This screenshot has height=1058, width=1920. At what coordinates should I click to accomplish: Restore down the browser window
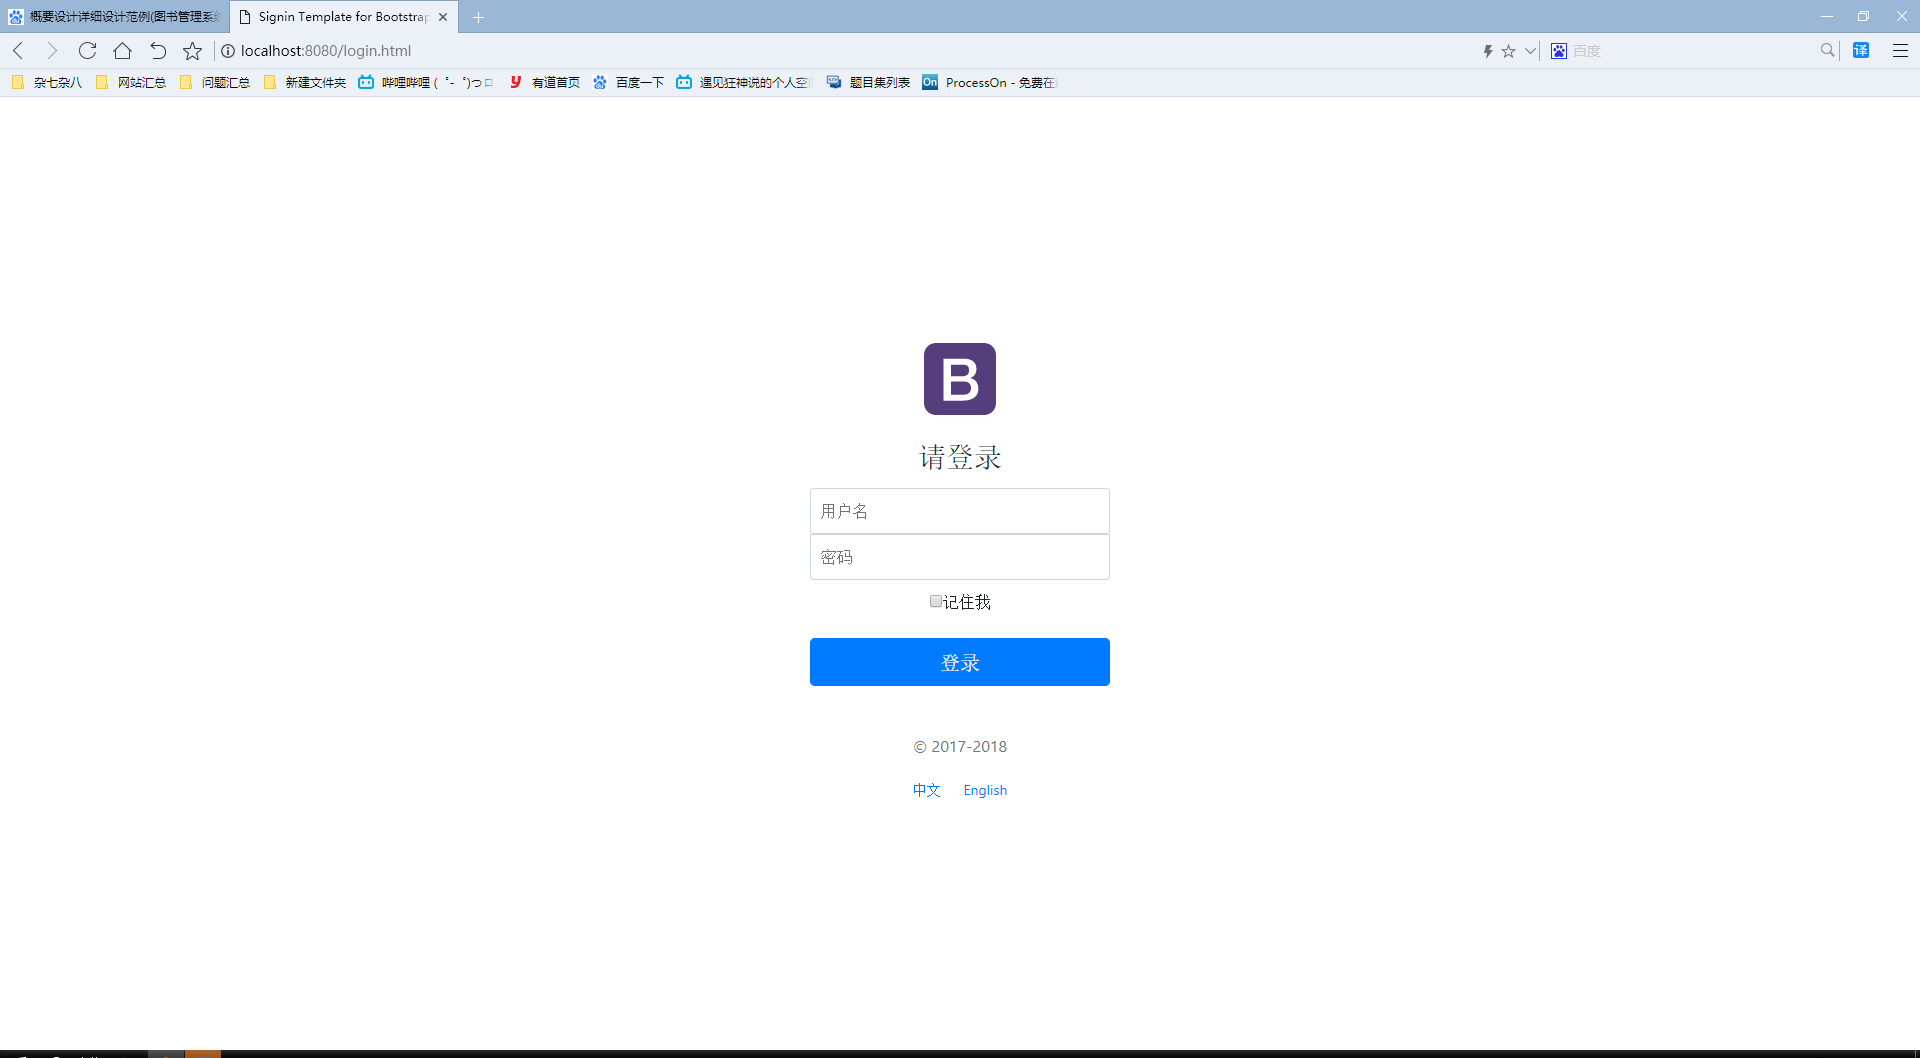[x=1864, y=16]
